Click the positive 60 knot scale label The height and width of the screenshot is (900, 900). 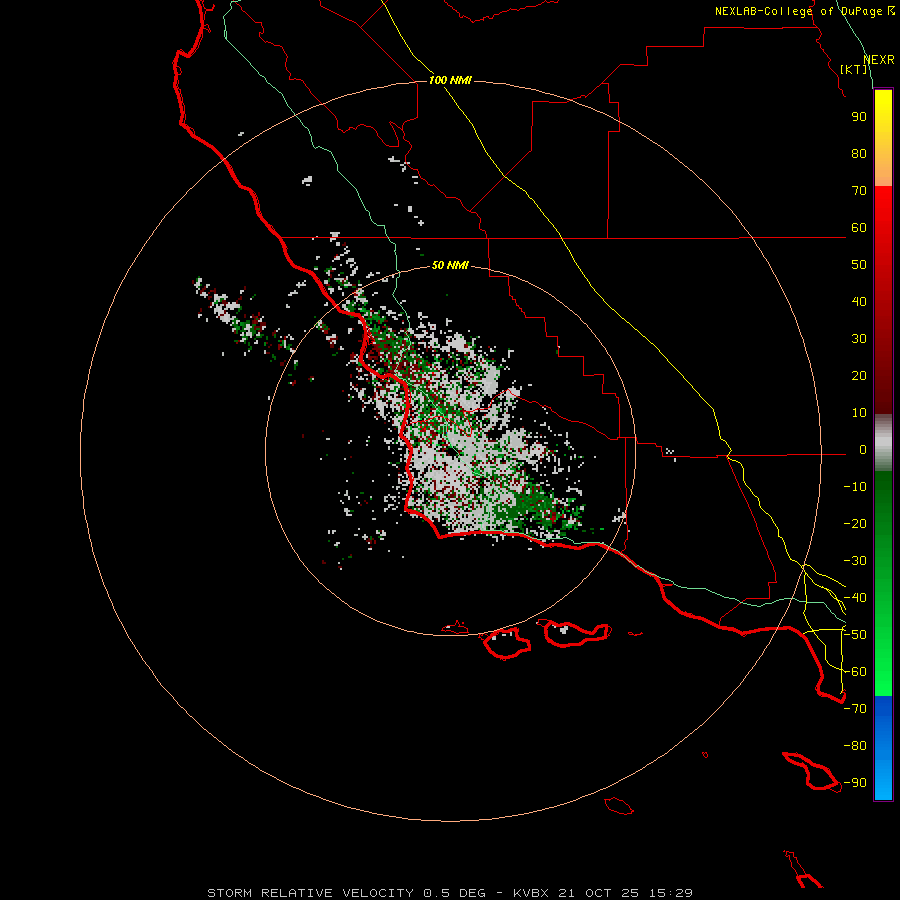(x=859, y=228)
